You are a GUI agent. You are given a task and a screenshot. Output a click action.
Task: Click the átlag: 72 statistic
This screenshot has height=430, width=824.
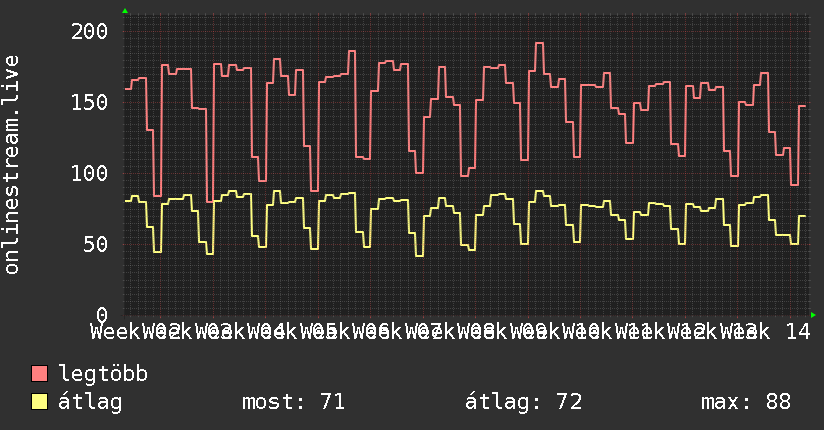click(x=523, y=402)
